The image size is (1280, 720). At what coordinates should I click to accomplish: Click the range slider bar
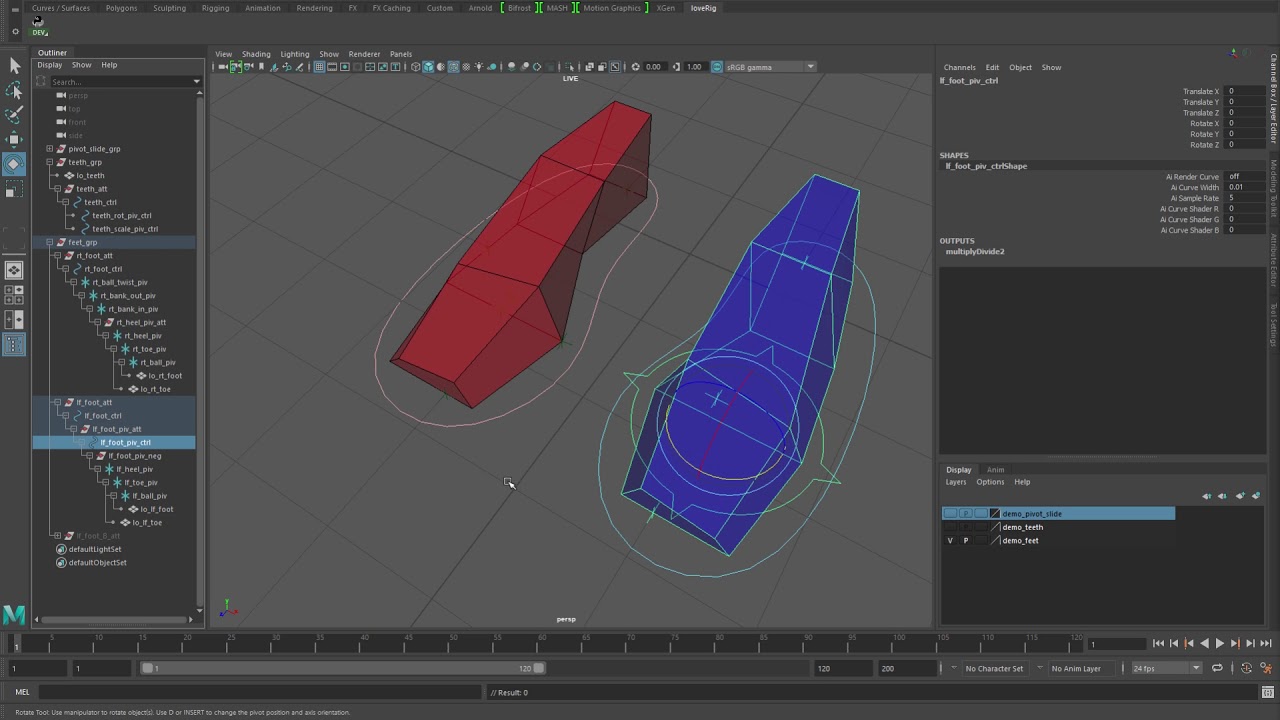click(x=340, y=668)
